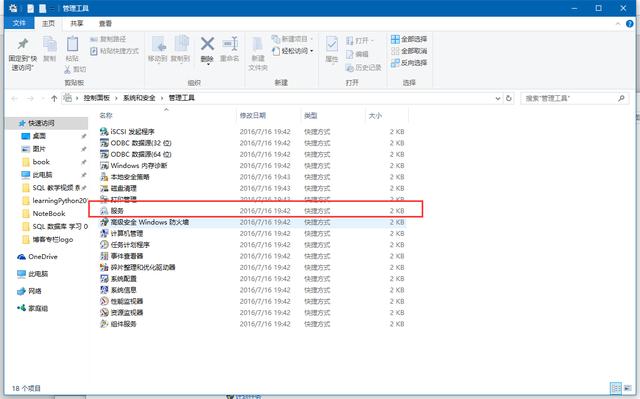
Task: Switch to details view in status bar
Action: point(615,388)
